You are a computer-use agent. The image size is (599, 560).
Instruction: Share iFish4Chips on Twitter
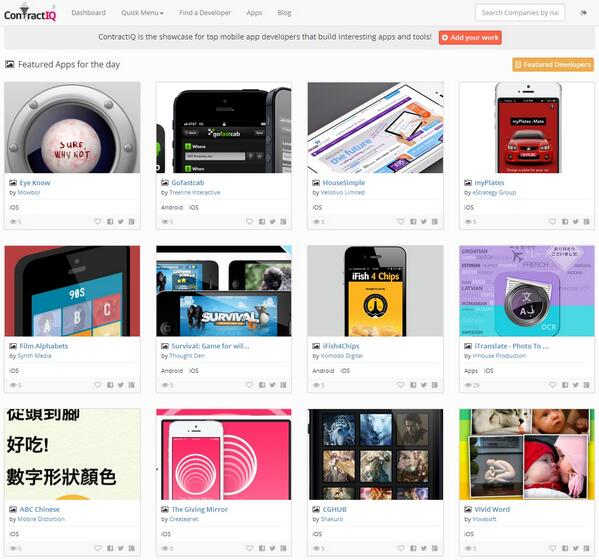tap(424, 385)
